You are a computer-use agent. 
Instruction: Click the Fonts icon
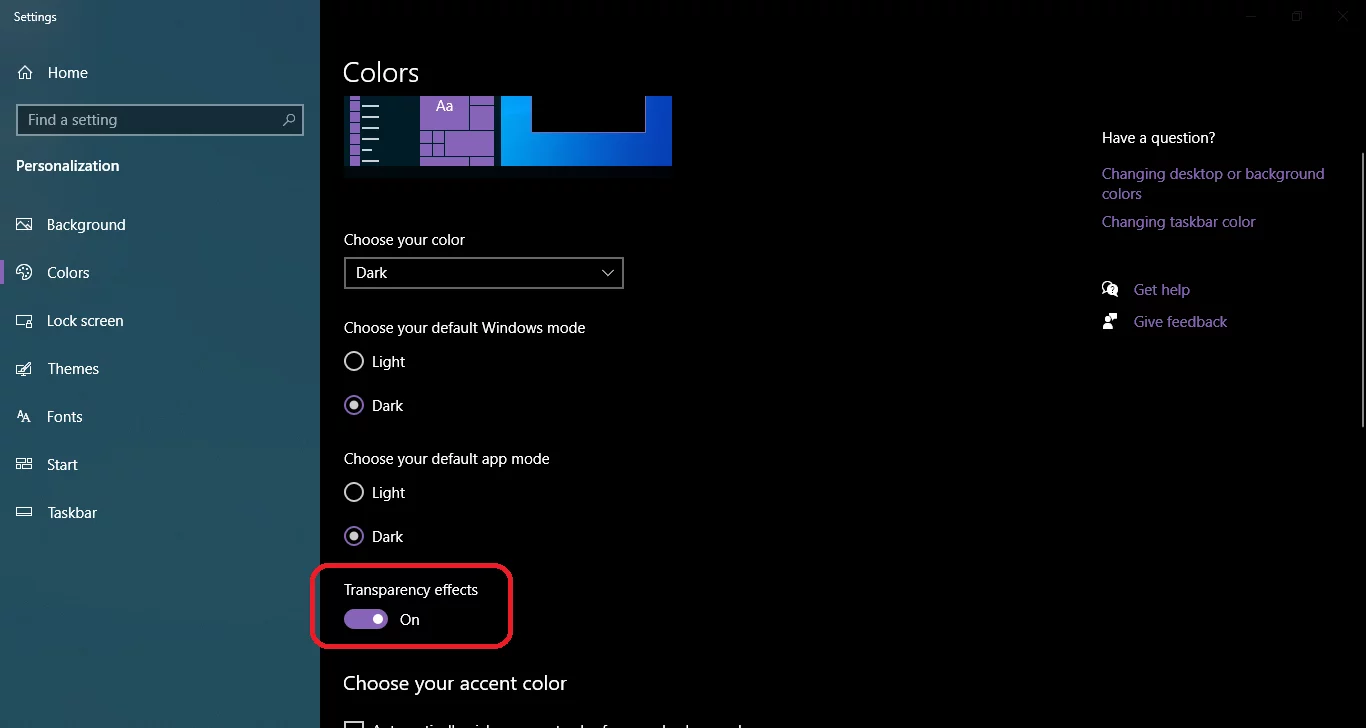pos(26,417)
